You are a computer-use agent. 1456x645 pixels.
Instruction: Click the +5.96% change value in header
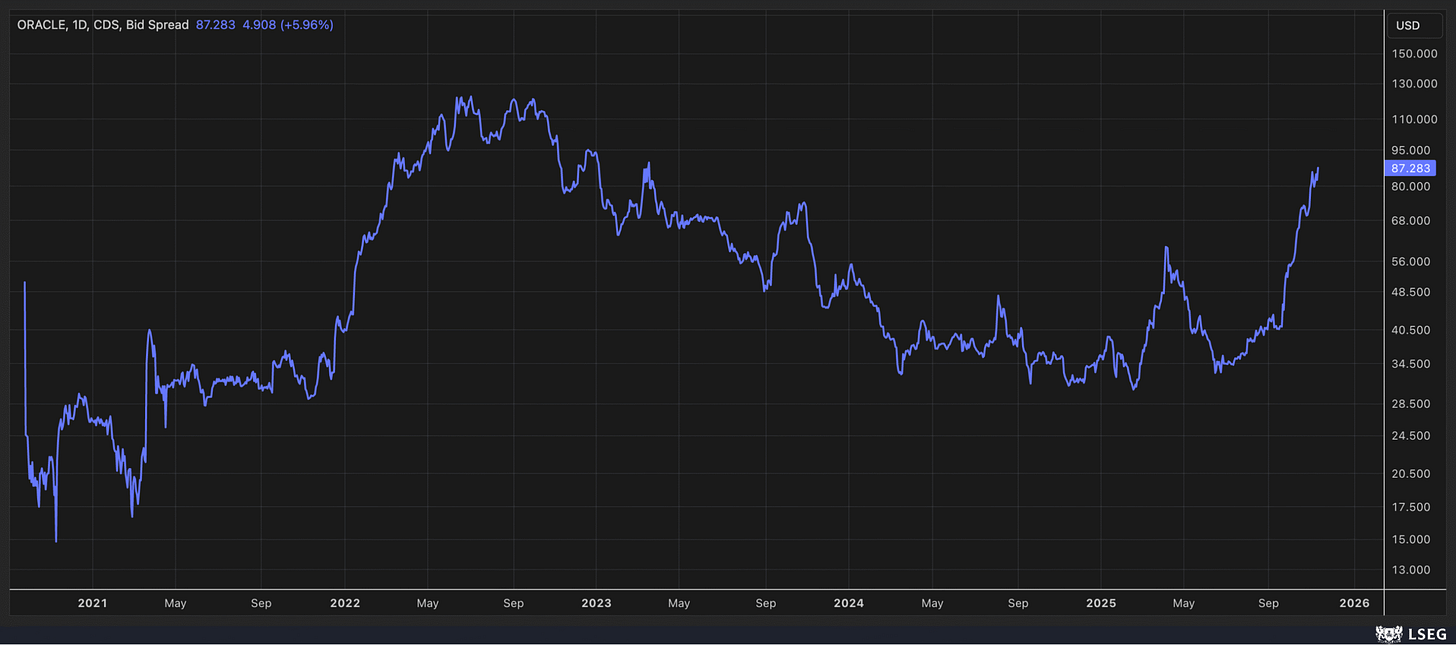click(307, 24)
